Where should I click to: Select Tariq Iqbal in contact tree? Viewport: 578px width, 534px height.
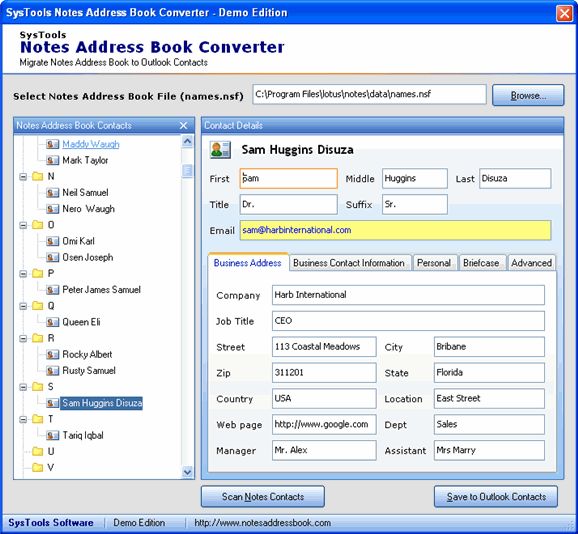point(83,436)
